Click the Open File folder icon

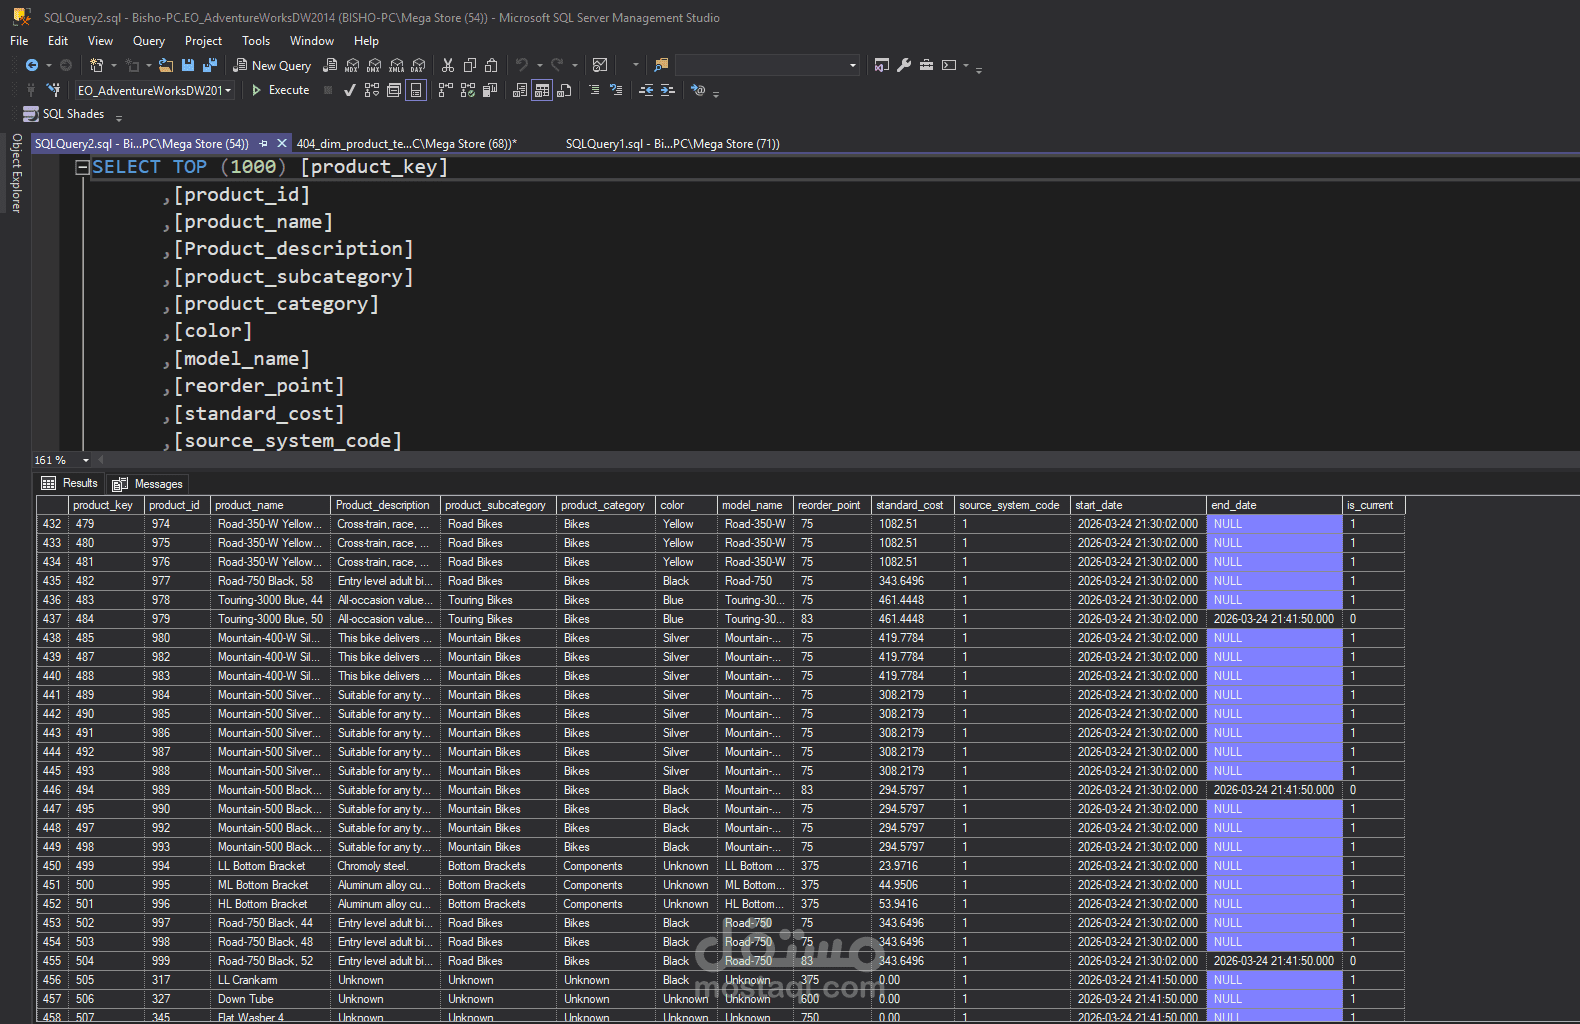[x=166, y=65]
